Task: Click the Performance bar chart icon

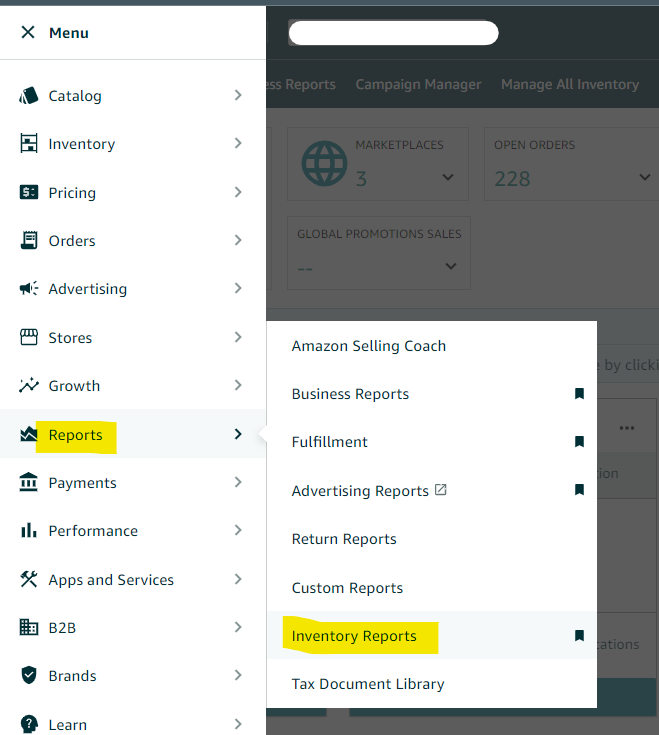Action: coord(29,530)
